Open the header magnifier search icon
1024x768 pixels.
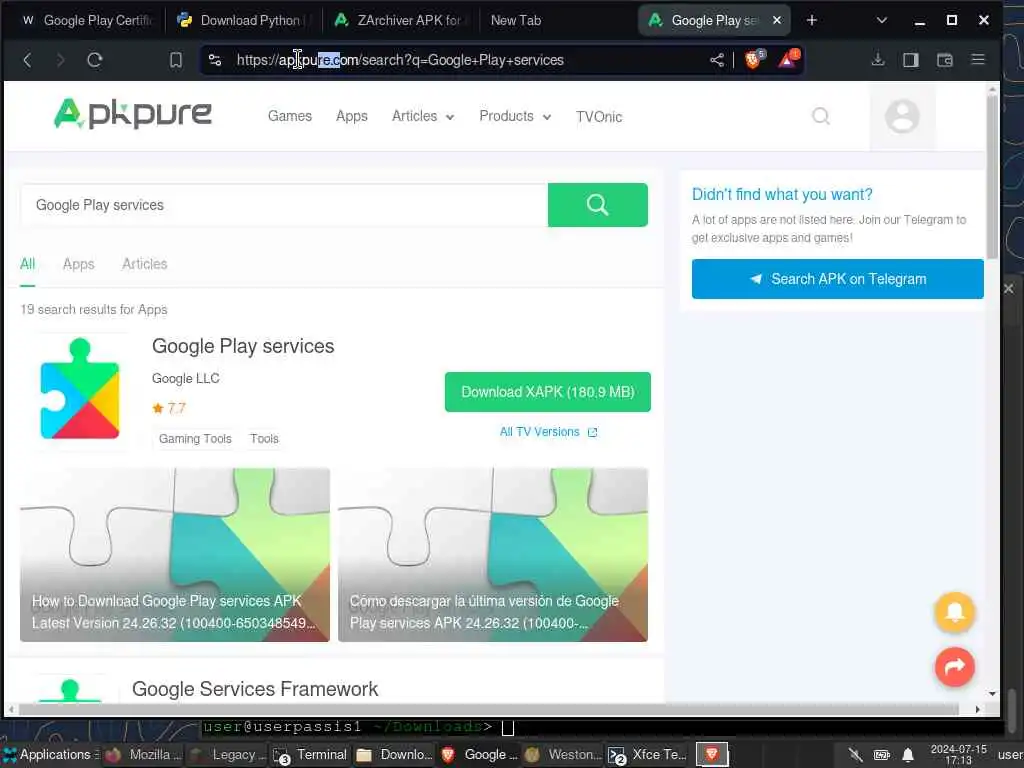(x=821, y=116)
